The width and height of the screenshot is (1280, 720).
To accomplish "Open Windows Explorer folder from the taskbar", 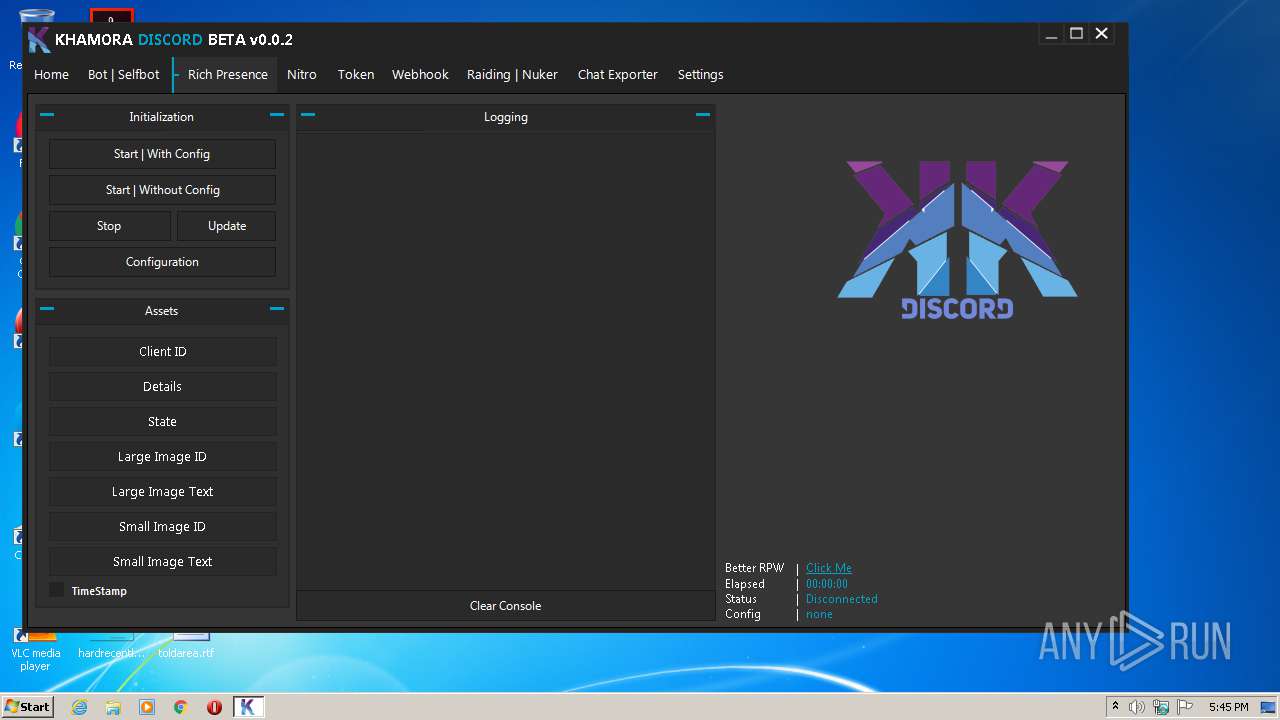I will (x=113, y=707).
